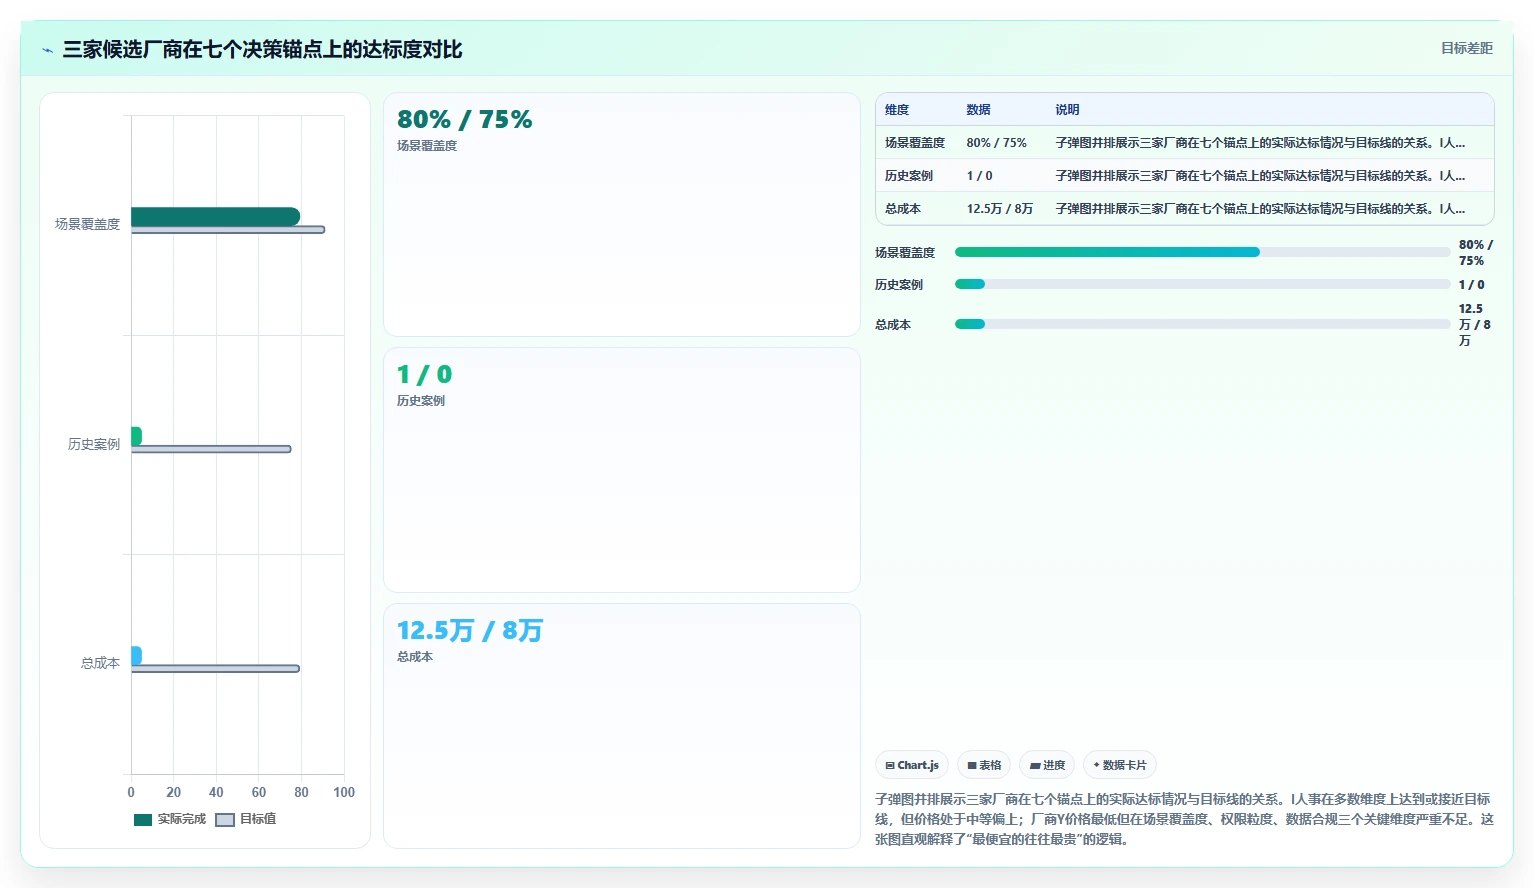Image resolution: width=1534 pixels, height=888 pixels.
Task: Click the 说明 column header
Action: [1067, 110]
